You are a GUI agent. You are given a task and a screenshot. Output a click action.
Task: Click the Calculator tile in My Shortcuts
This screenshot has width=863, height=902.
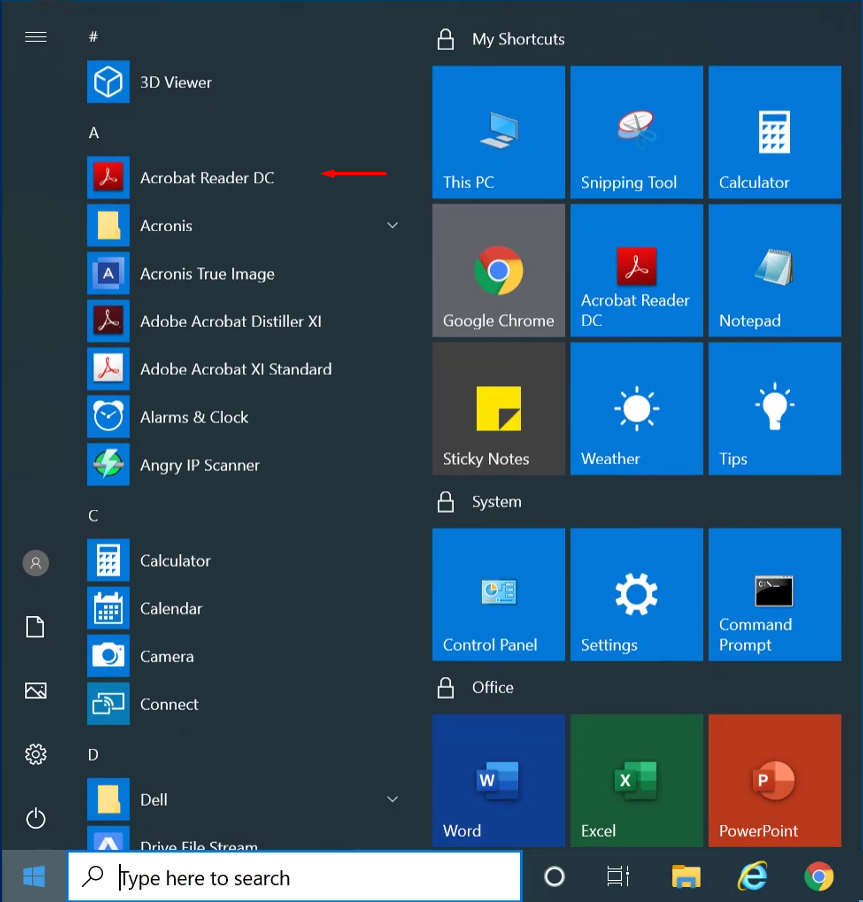[774, 132]
